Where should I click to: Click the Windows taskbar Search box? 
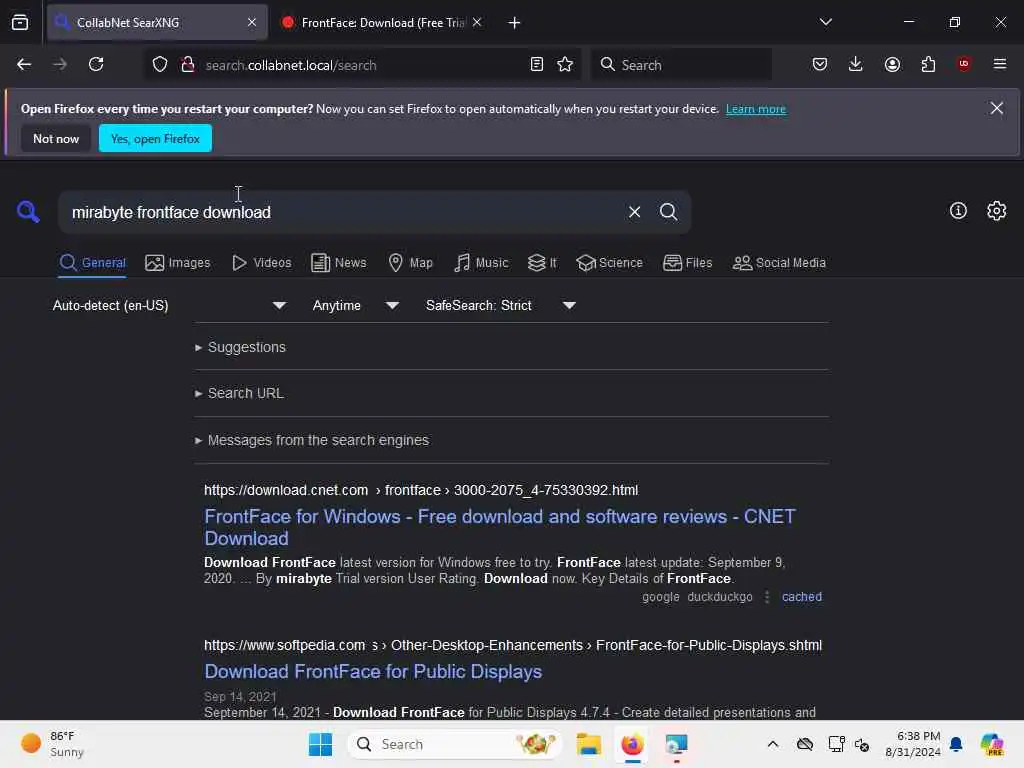[455, 744]
